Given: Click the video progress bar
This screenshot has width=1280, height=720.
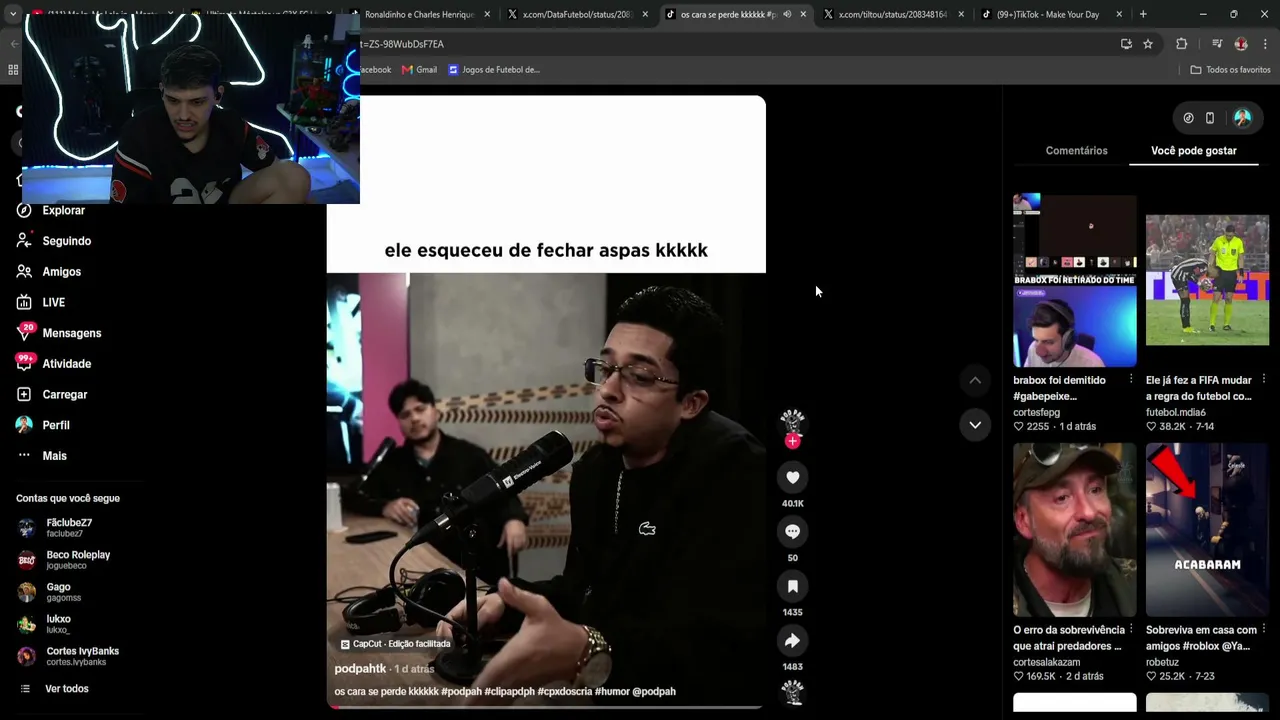Looking at the screenshot, I should (546, 707).
